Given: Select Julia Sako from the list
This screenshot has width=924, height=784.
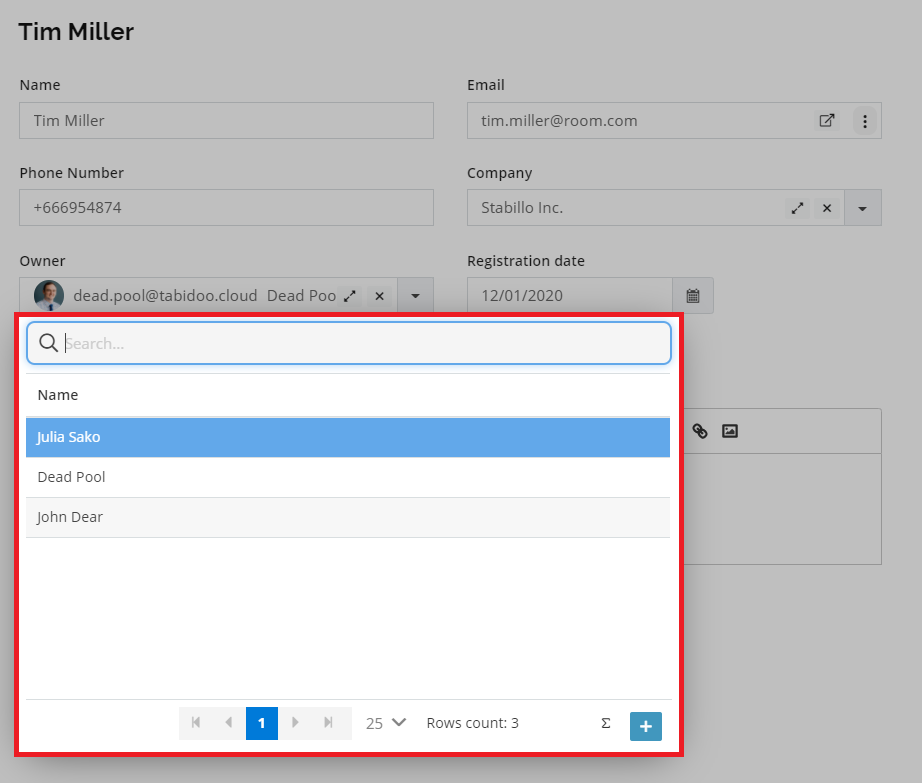Looking at the screenshot, I should [348, 437].
